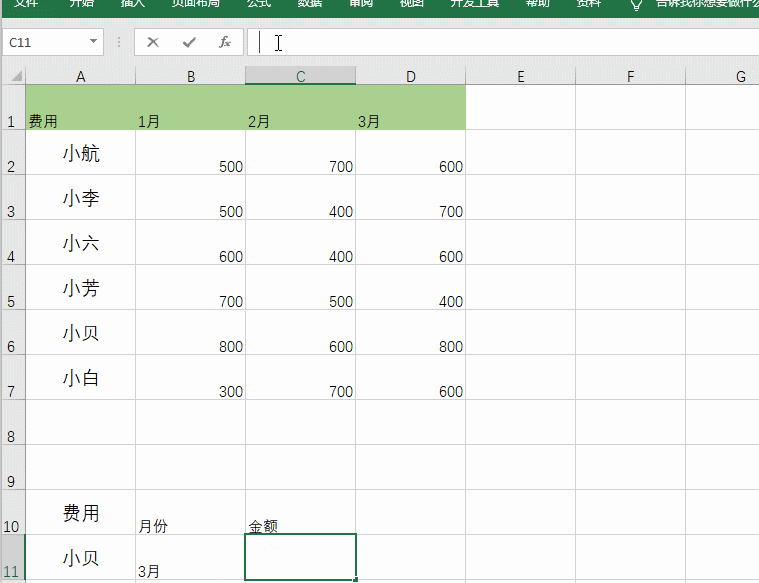Click cell with 800 in 1月 column

pos(190,332)
